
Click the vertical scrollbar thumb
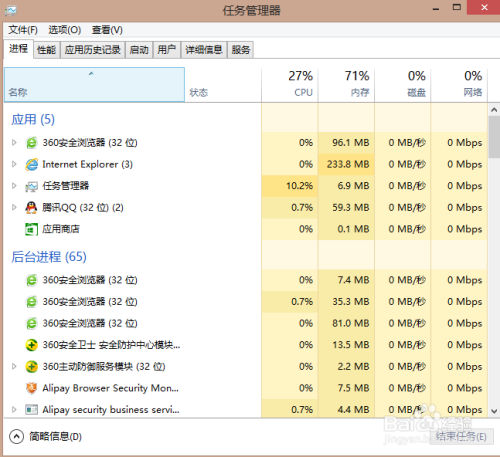pyautogui.click(x=494, y=137)
